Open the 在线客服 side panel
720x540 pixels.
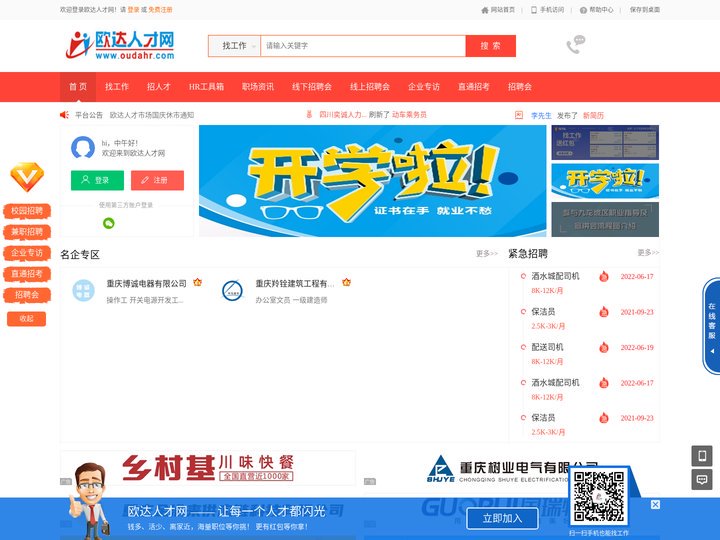pos(711,326)
